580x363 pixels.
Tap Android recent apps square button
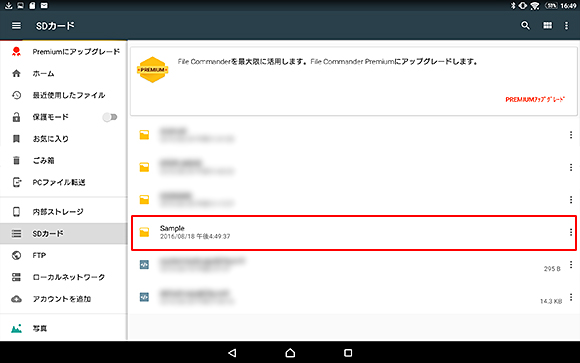(x=348, y=353)
